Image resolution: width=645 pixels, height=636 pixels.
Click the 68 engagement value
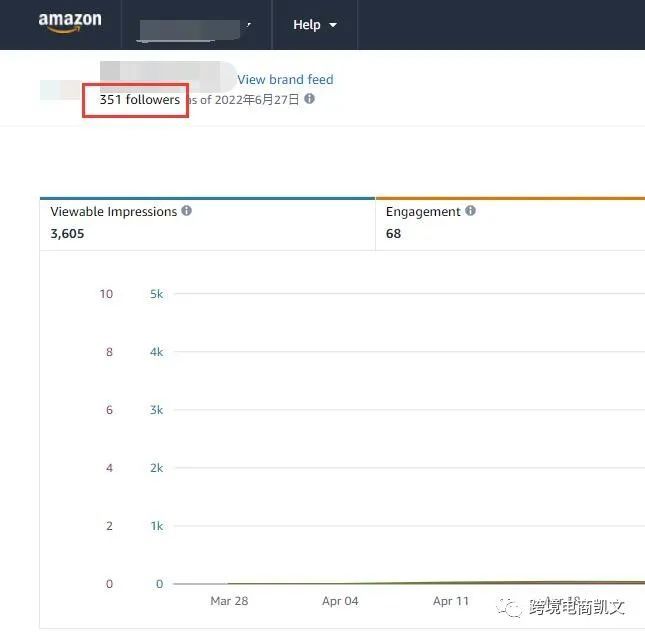(x=393, y=234)
